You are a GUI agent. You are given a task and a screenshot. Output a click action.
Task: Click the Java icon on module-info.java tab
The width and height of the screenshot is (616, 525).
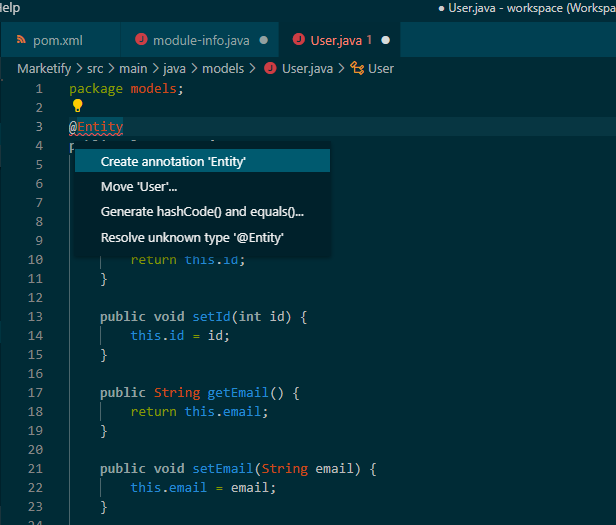[x=141, y=39]
